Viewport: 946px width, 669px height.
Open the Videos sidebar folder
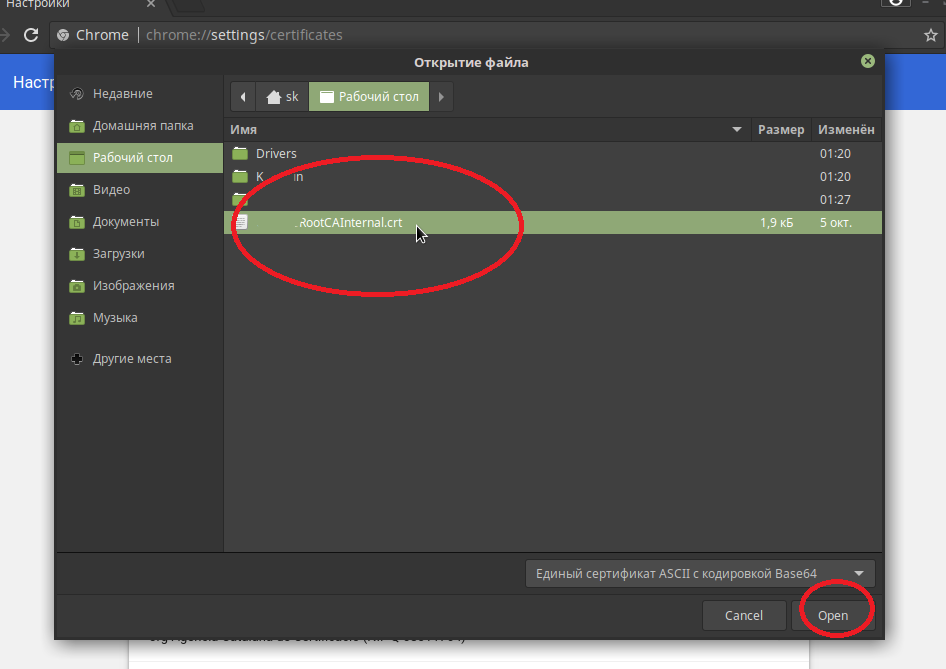111,190
